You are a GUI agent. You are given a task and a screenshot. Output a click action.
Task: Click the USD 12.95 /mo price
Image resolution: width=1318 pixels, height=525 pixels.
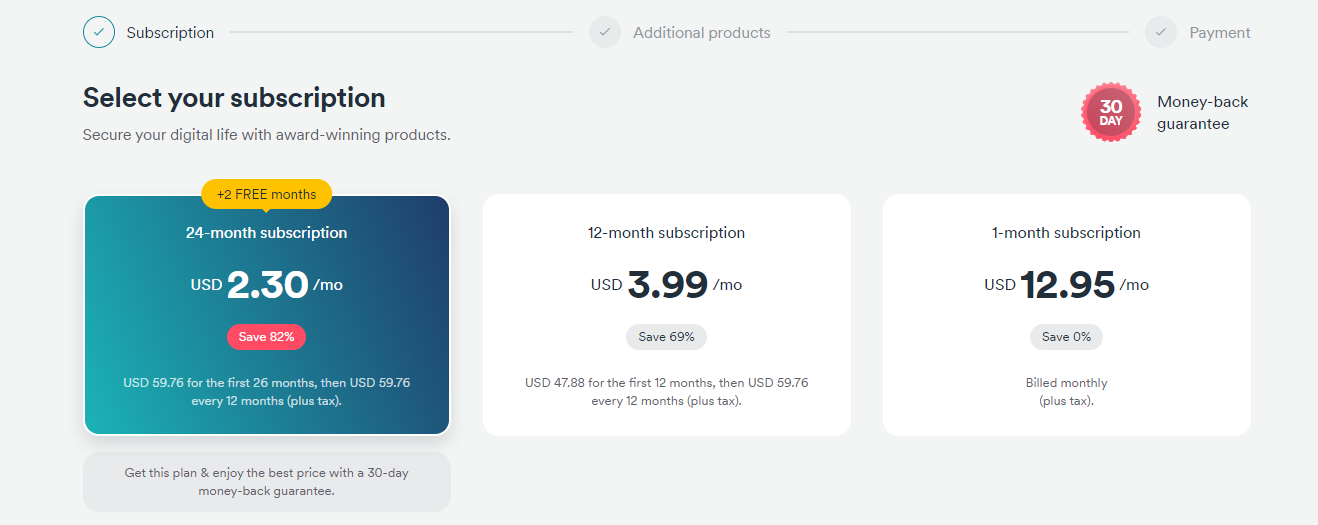coord(1067,285)
